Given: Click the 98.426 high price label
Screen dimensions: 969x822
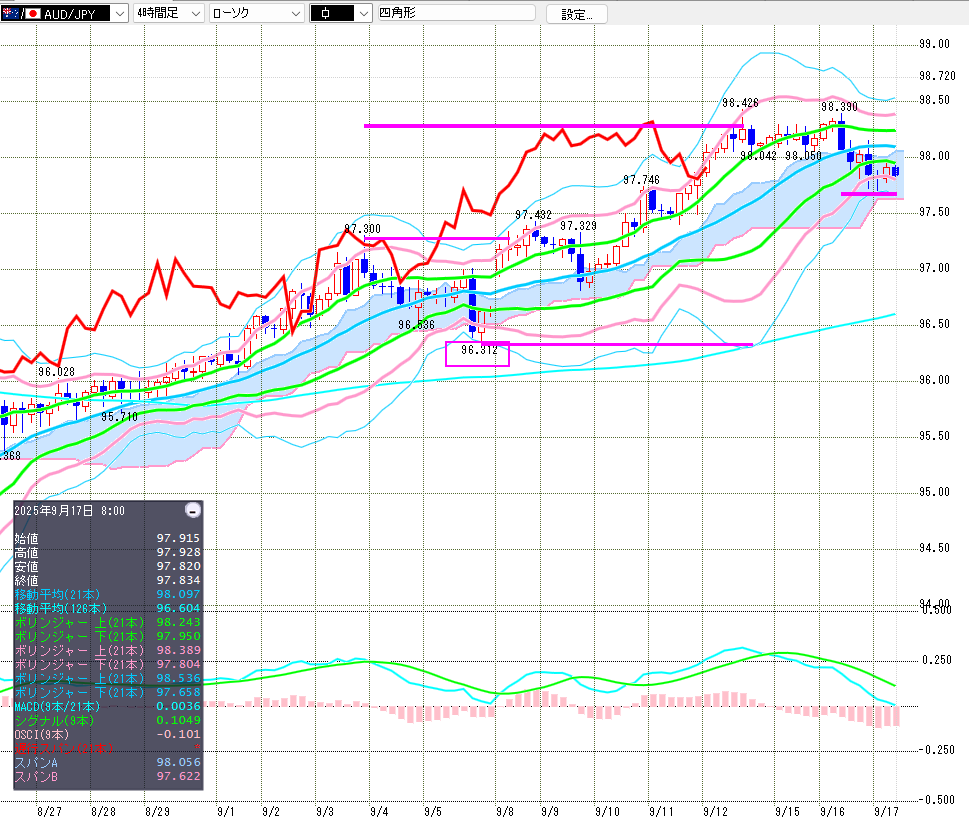Looking at the screenshot, I should point(740,102).
